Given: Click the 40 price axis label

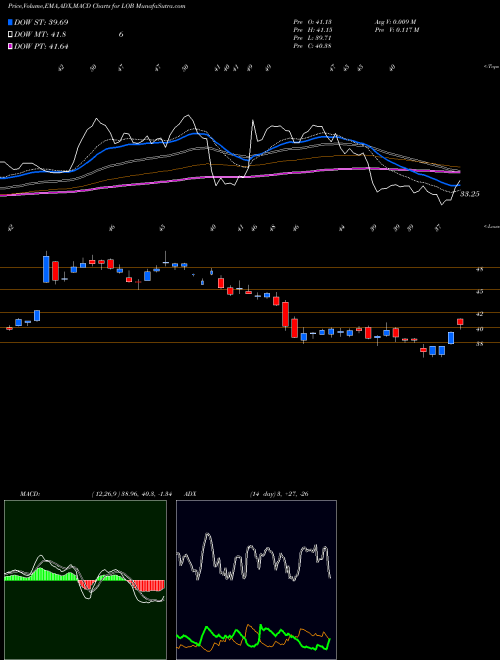Looking at the screenshot, I should click(x=479, y=330).
